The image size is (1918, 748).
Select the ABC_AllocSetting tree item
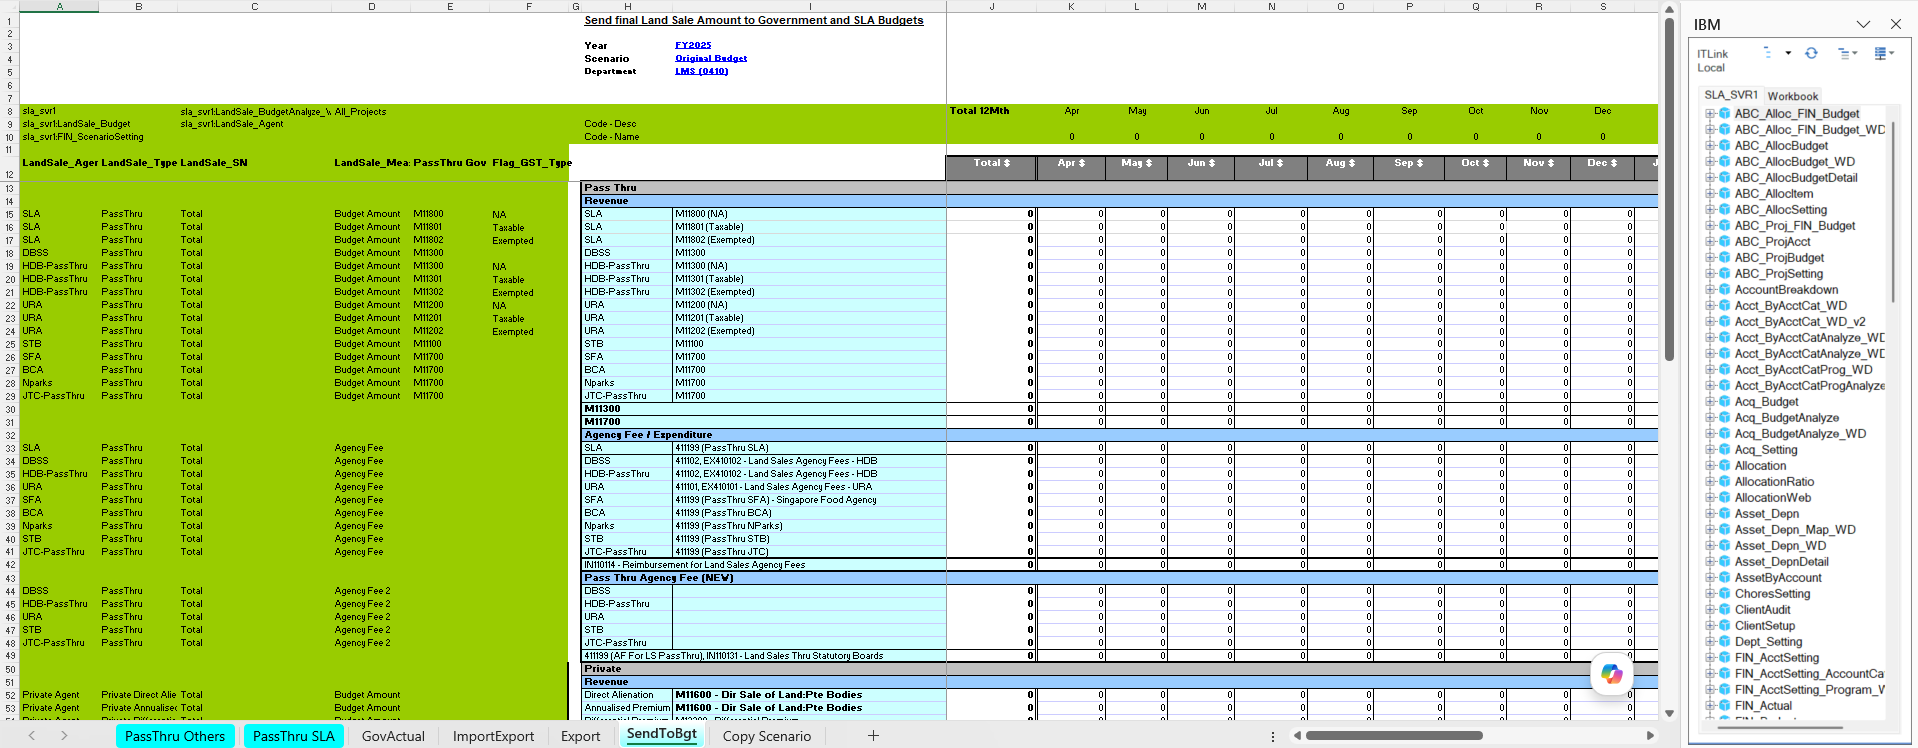1780,210
